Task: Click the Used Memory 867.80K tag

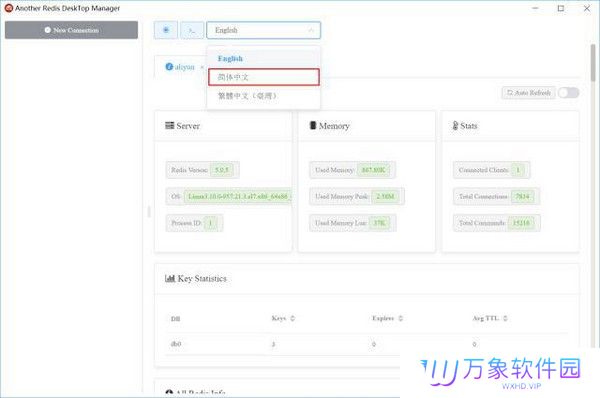Action: click(352, 170)
